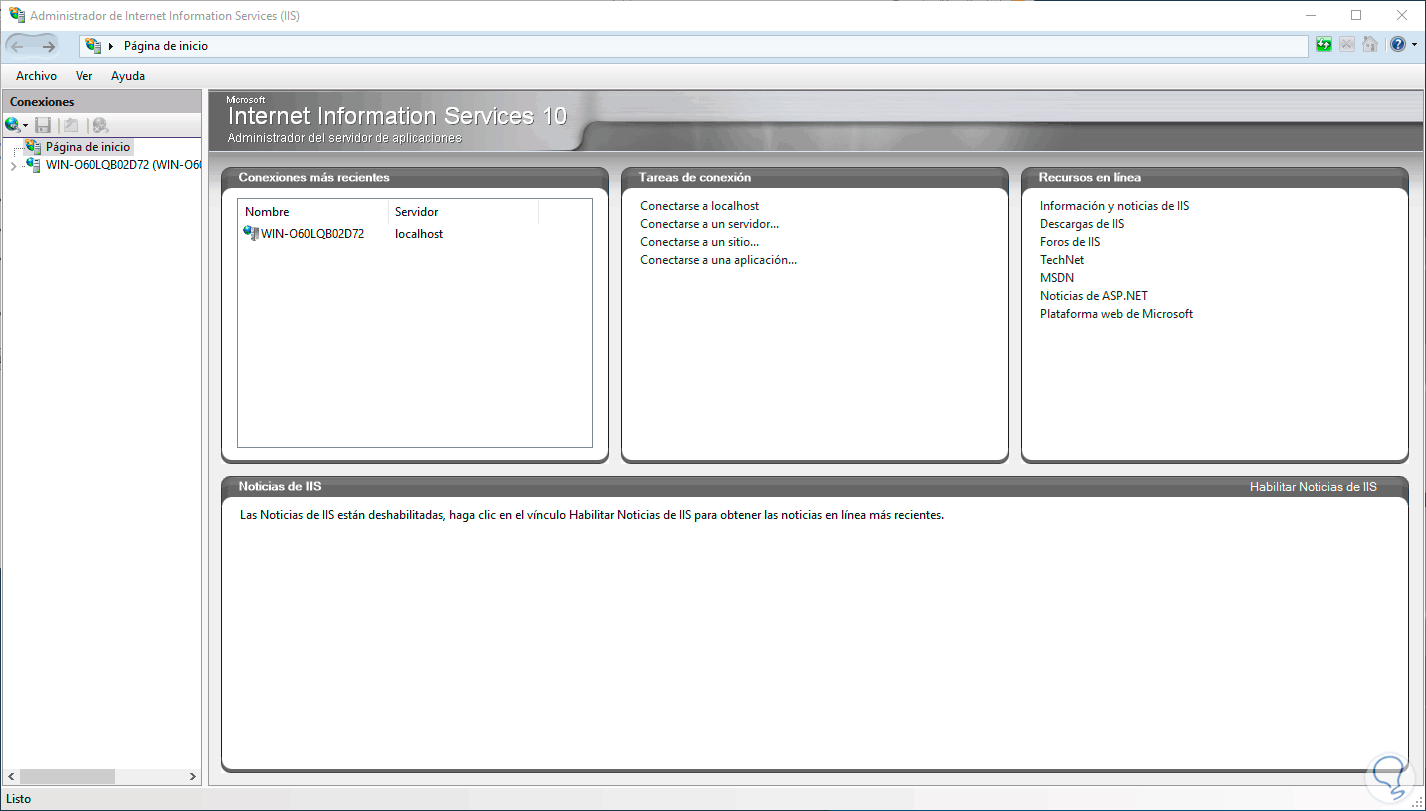Image resolution: width=1426 pixels, height=811 pixels.
Task: Click the Recursos en línea heading
Action: click(1090, 177)
